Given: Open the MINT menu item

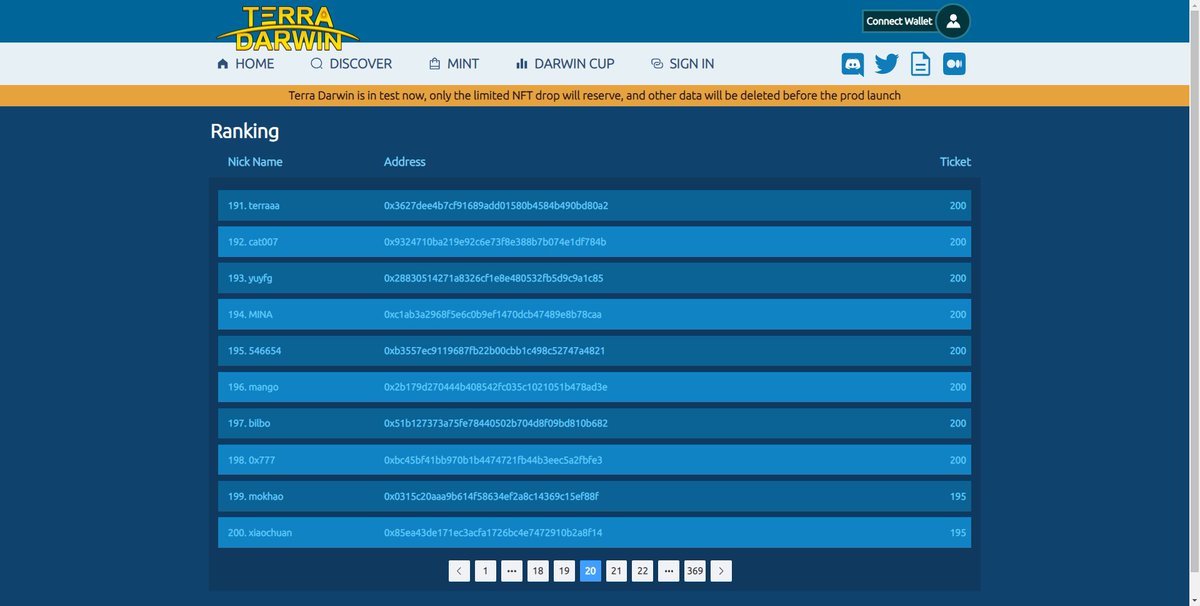Looking at the screenshot, I should click(x=454, y=64).
